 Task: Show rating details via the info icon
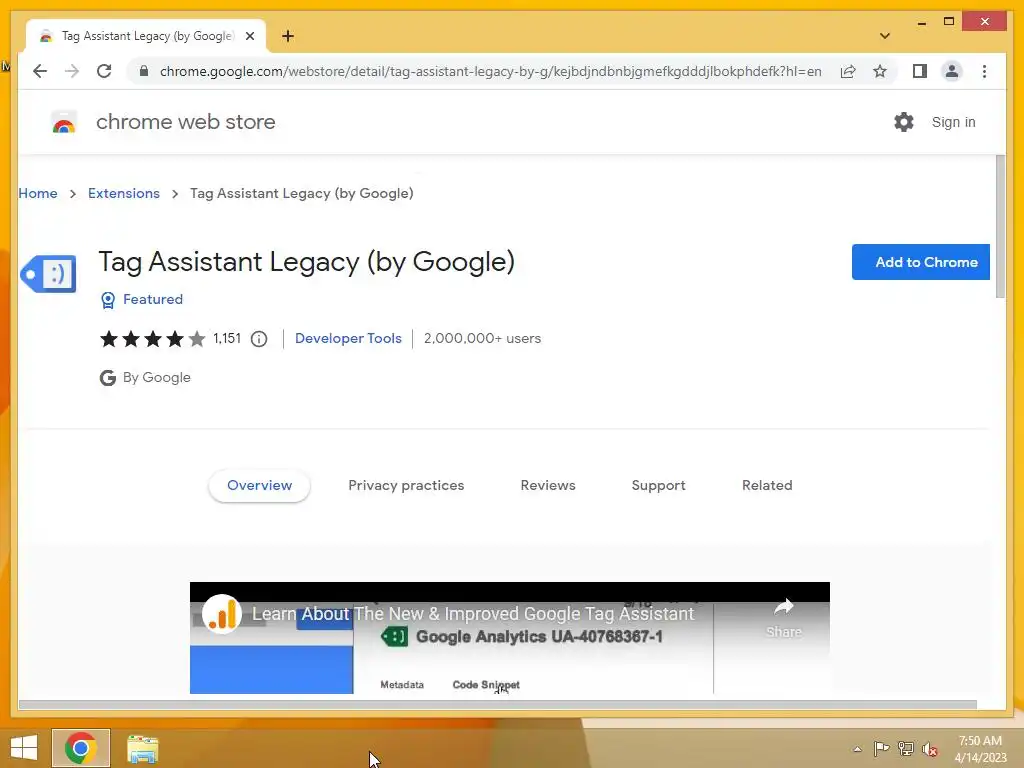coord(259,339)
